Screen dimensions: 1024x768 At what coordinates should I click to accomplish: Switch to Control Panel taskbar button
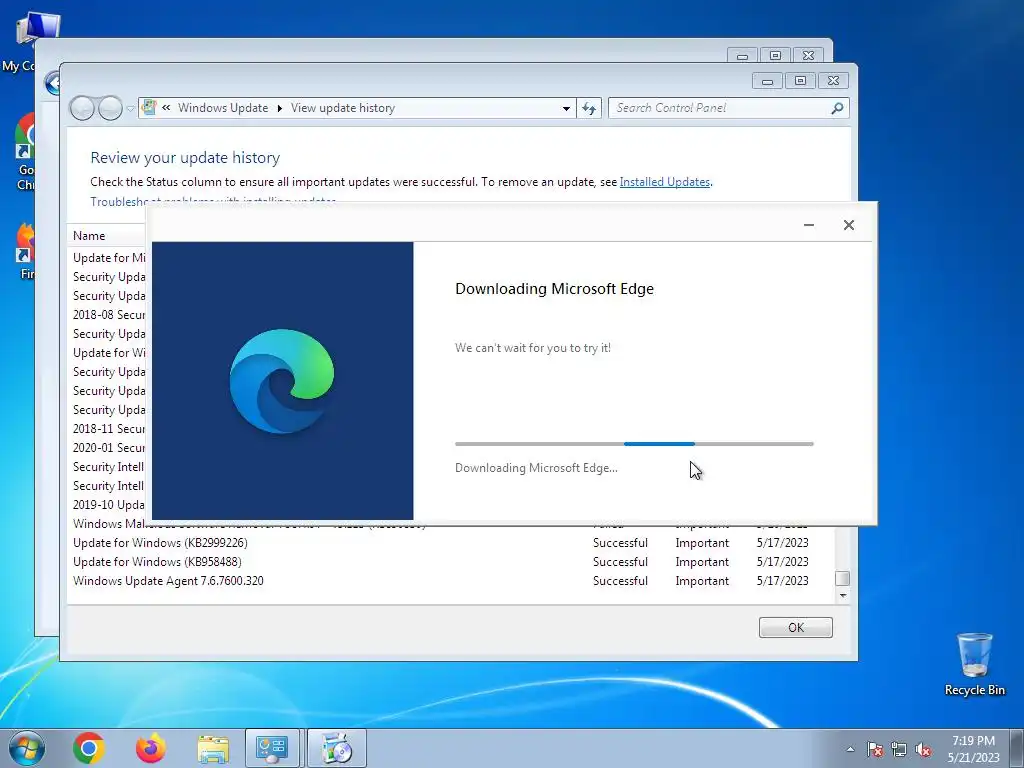272,748
